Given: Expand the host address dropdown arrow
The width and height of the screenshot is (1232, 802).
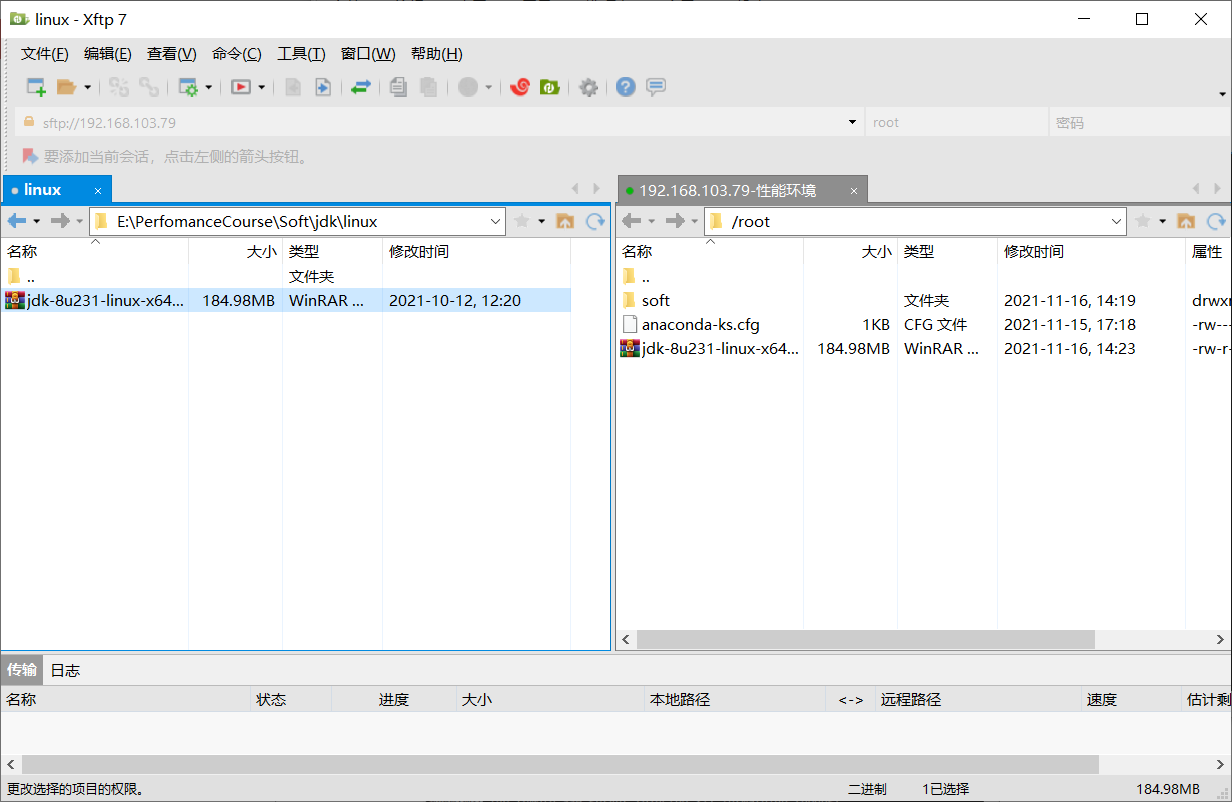Looking at the screenshot, I should pos(852,122).
